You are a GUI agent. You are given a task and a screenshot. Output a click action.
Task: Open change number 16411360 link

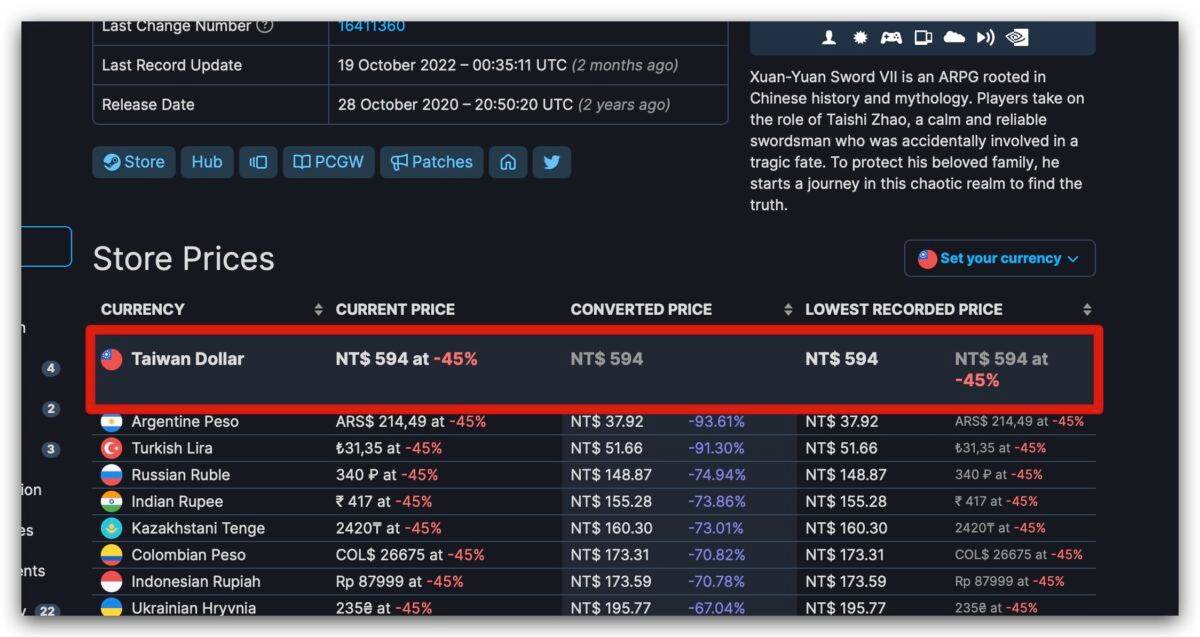372,26
